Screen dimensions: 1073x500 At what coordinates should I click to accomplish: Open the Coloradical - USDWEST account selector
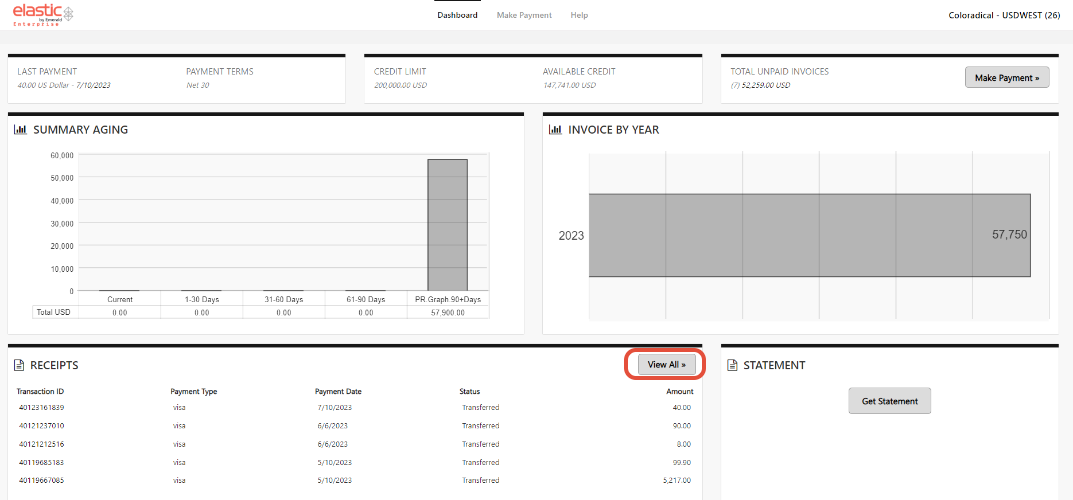tap(1003, 15)
